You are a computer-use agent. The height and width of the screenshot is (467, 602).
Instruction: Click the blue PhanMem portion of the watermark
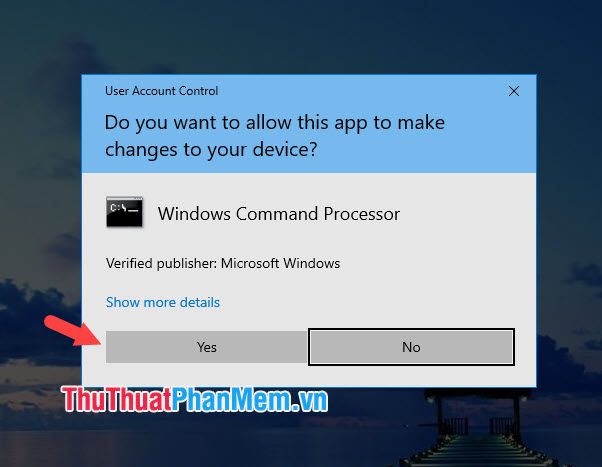230,399
